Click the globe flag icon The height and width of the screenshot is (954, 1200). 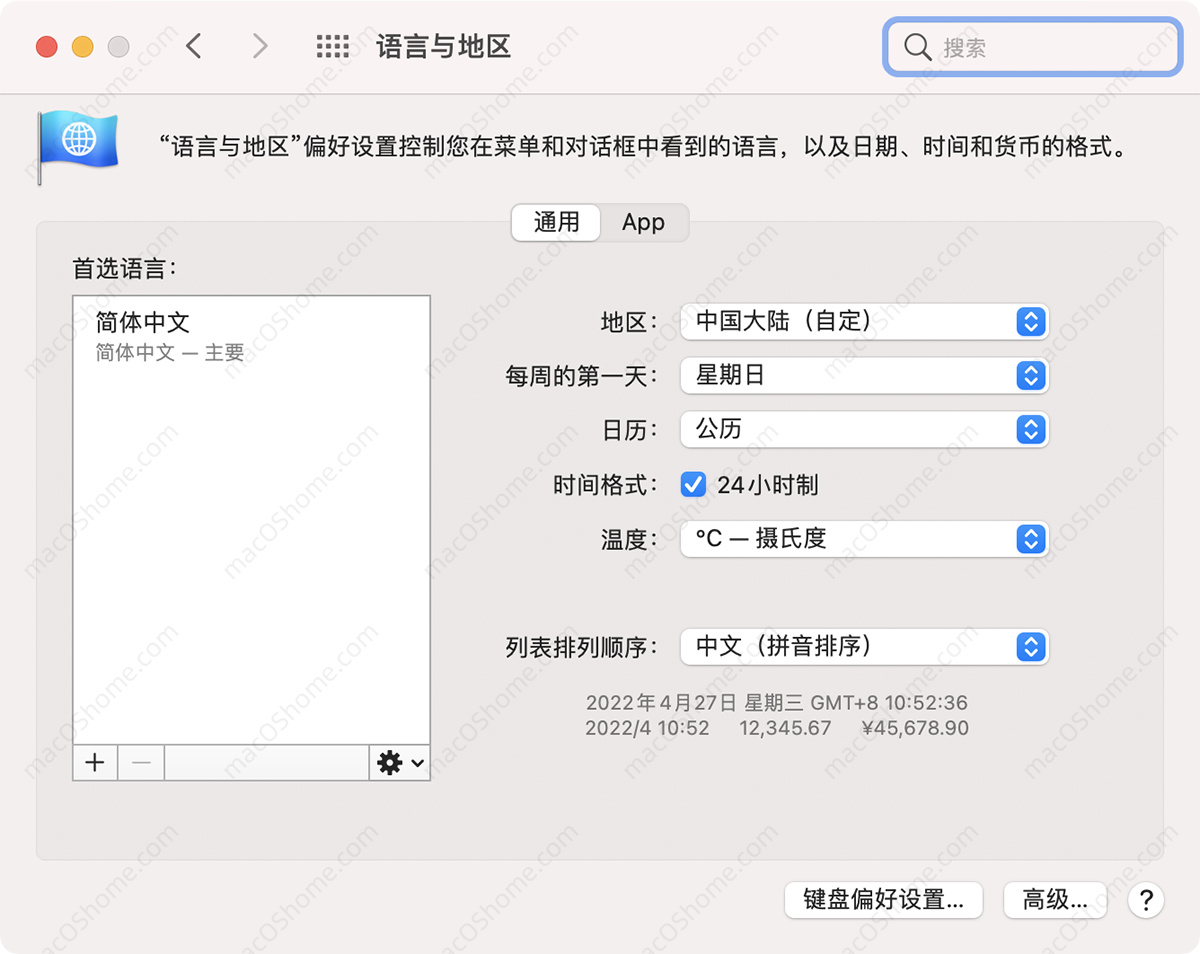tap(78, 144)
